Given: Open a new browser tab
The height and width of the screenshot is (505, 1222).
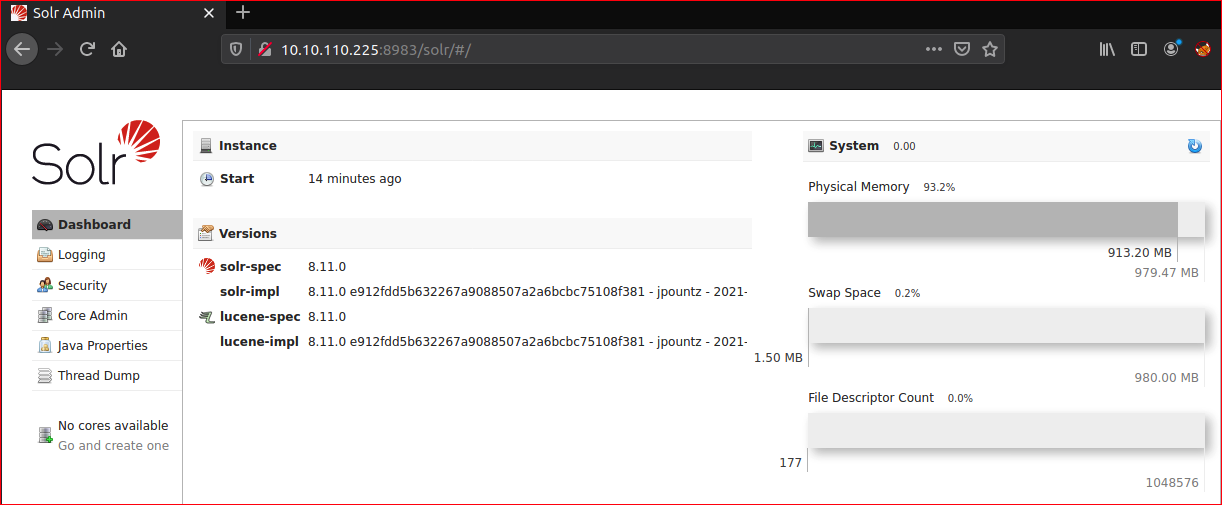Looking at the screenshot, I should pyautogui.click(x=243, y=13).
